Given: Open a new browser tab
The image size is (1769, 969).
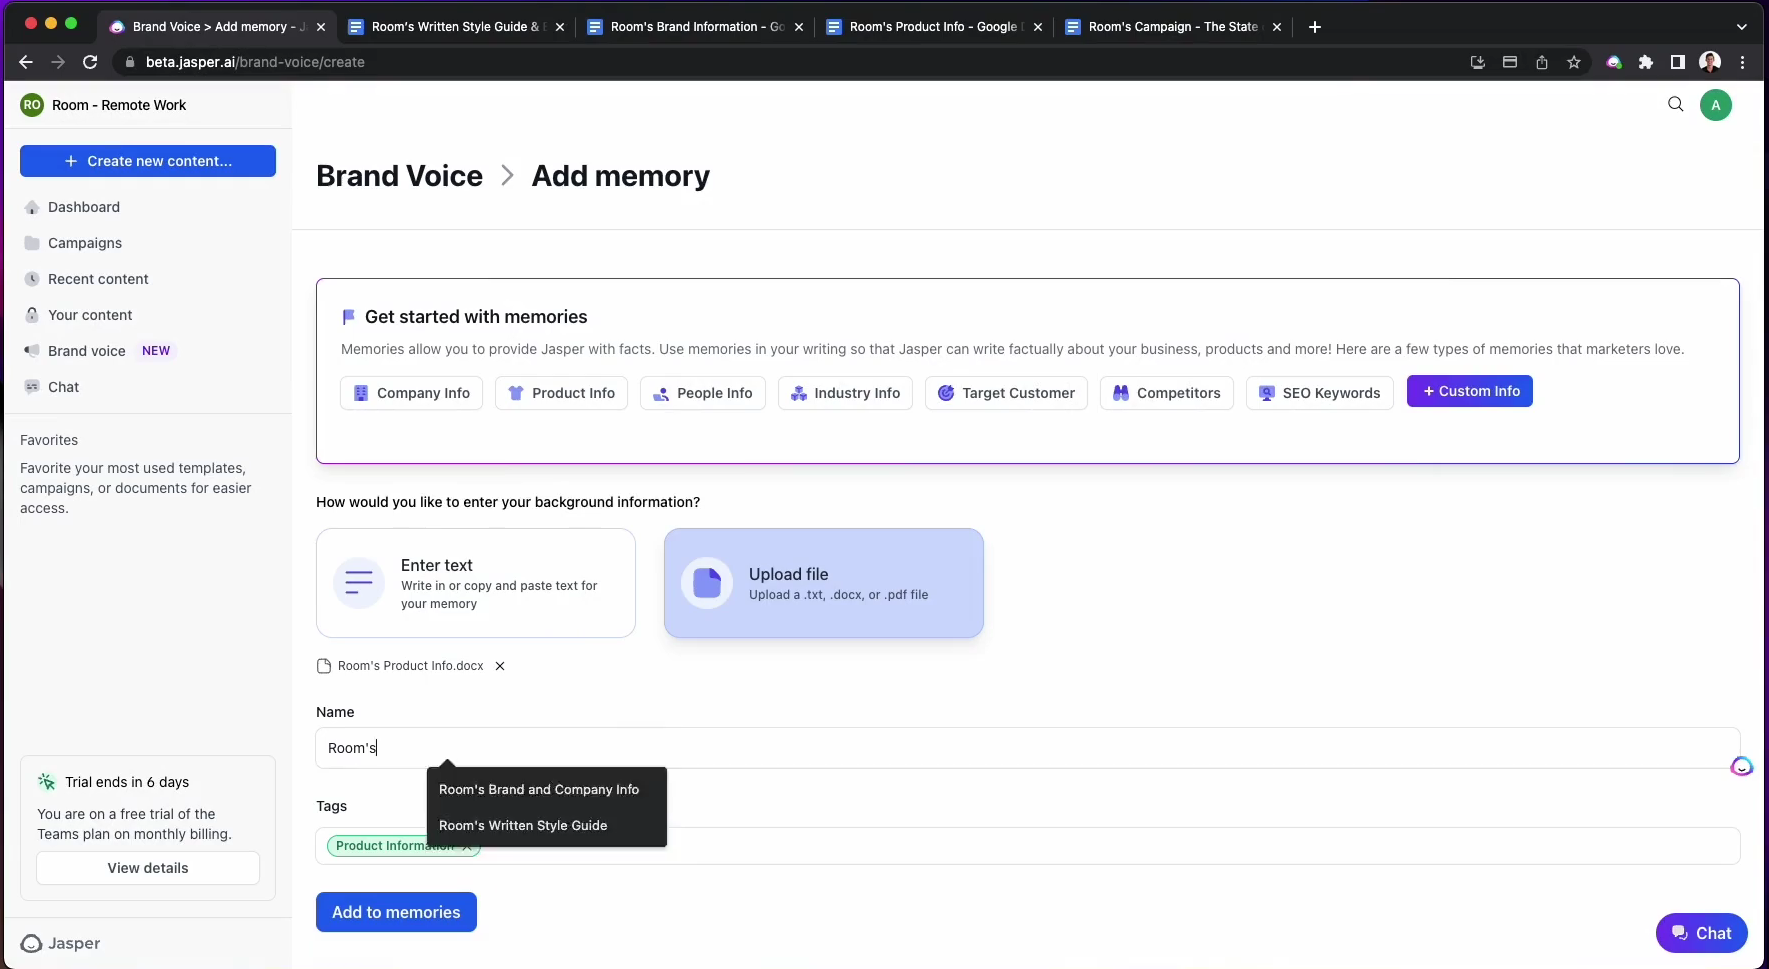Looking at the screenshot, I should 1315,27.
